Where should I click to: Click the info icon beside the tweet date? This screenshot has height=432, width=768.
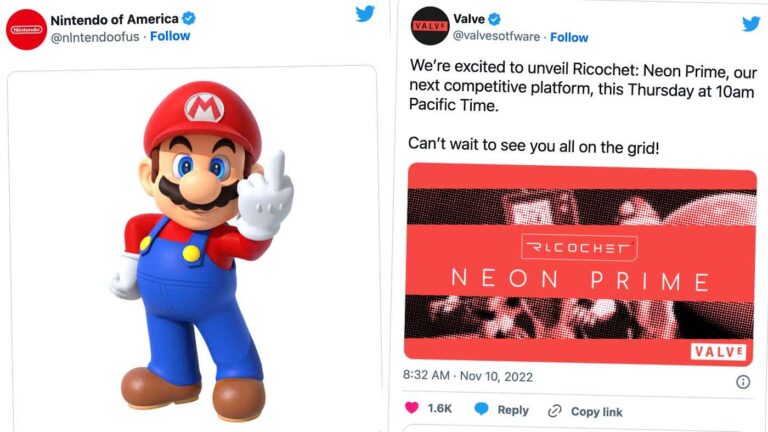coord(743,381)
